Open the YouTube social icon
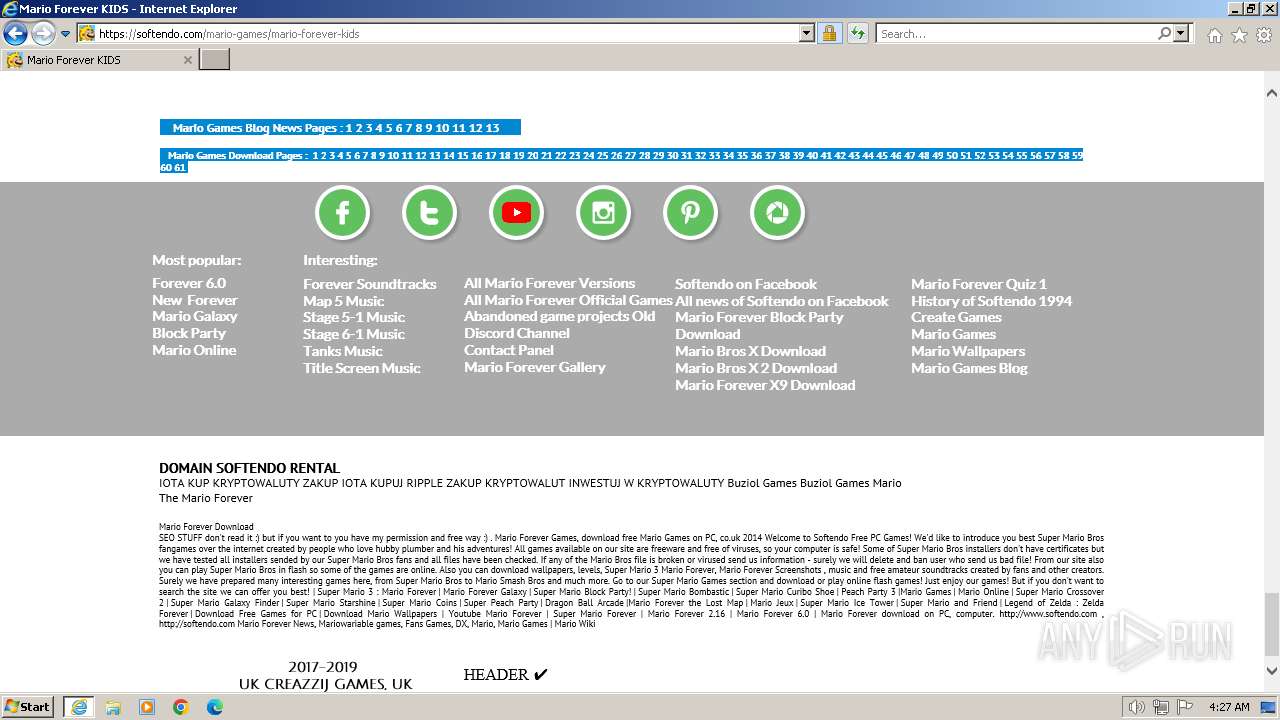This screenshot has width=1280, height=720. pos(517,213)
